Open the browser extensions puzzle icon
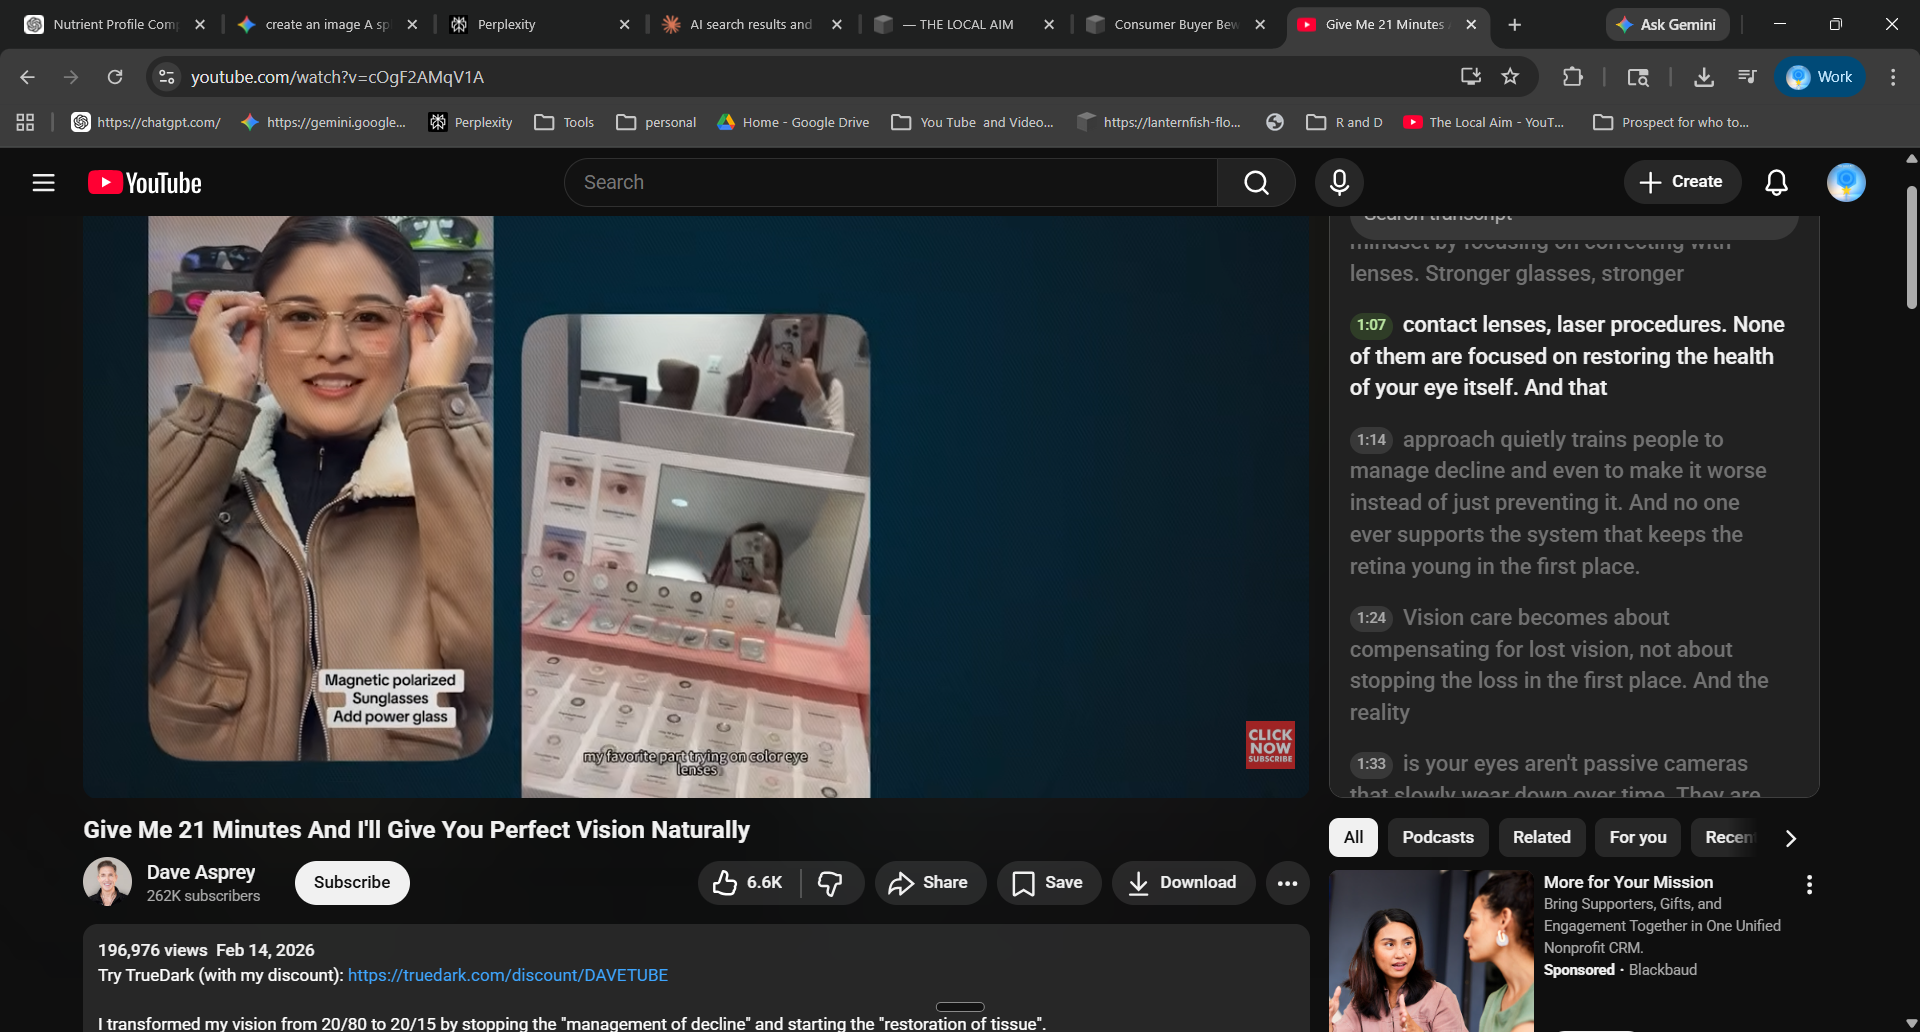 1572,77
